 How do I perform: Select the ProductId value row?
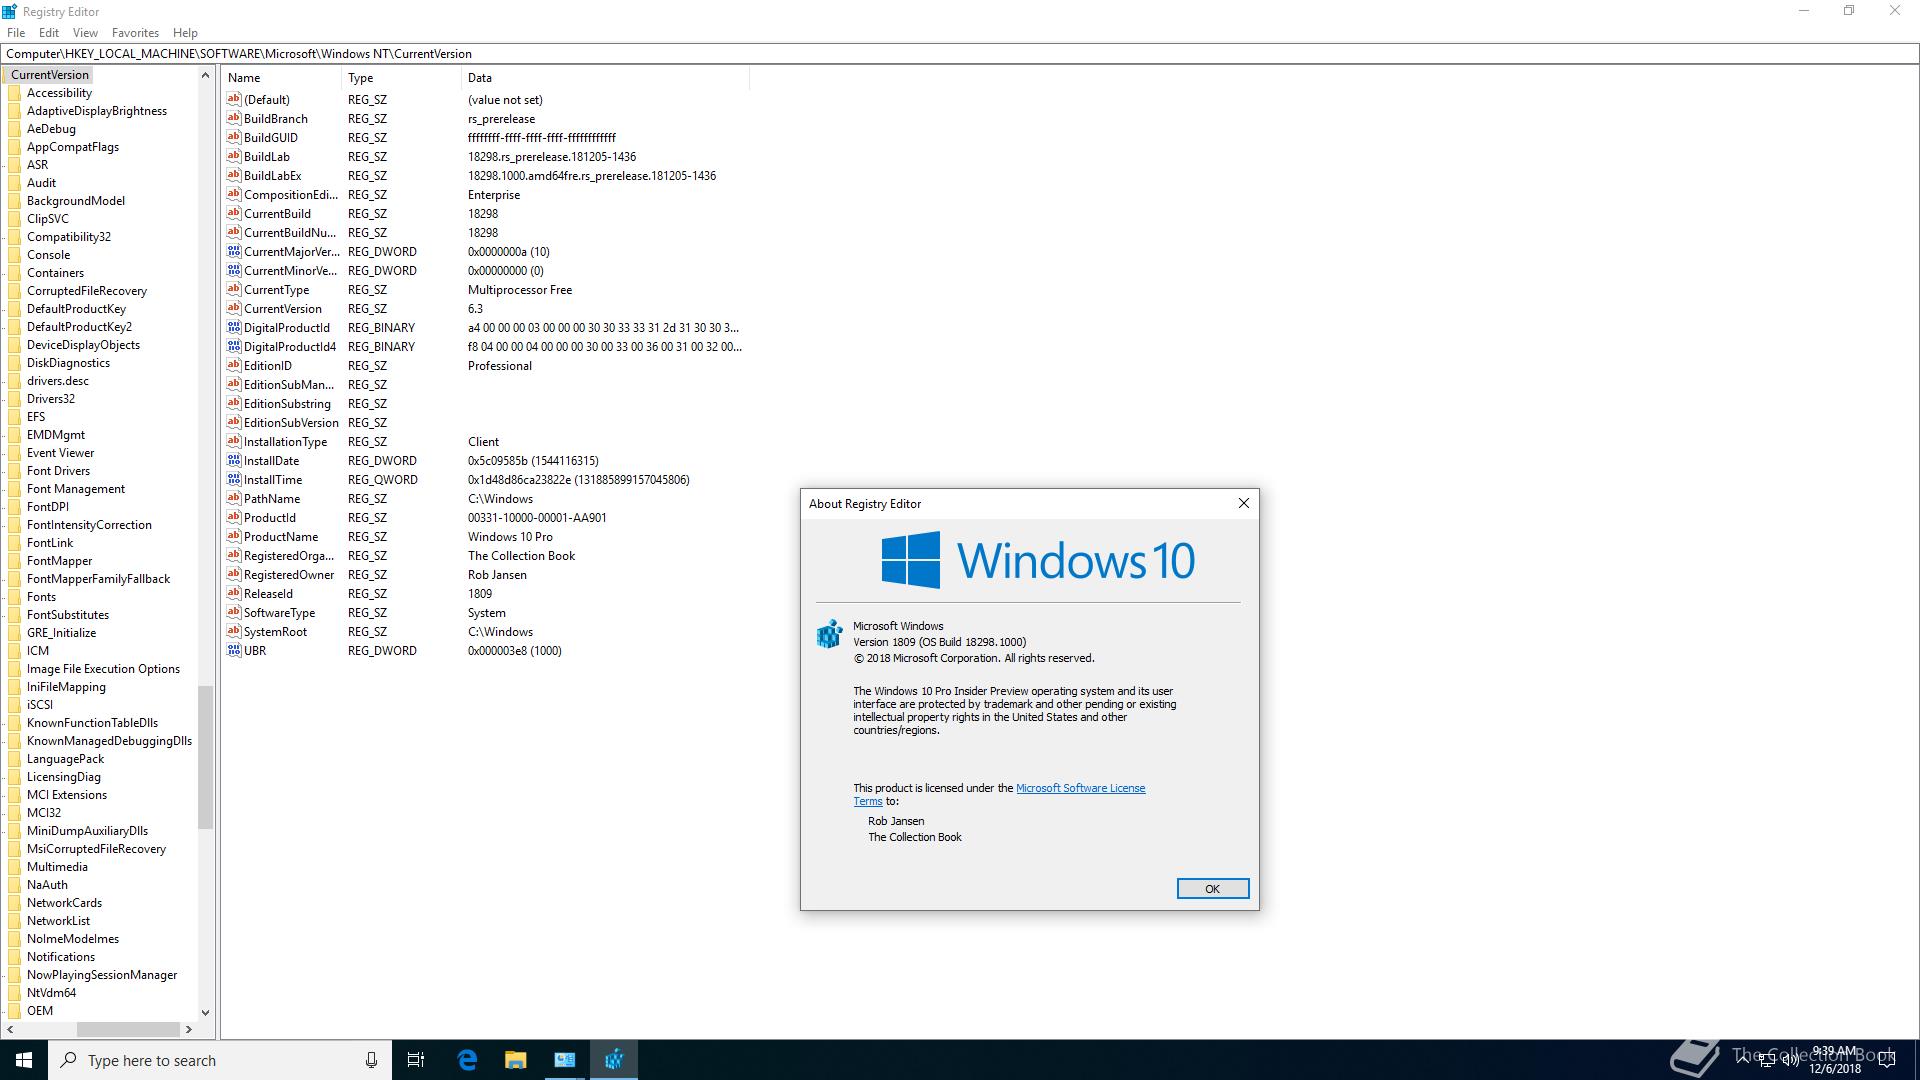point(485,517)
